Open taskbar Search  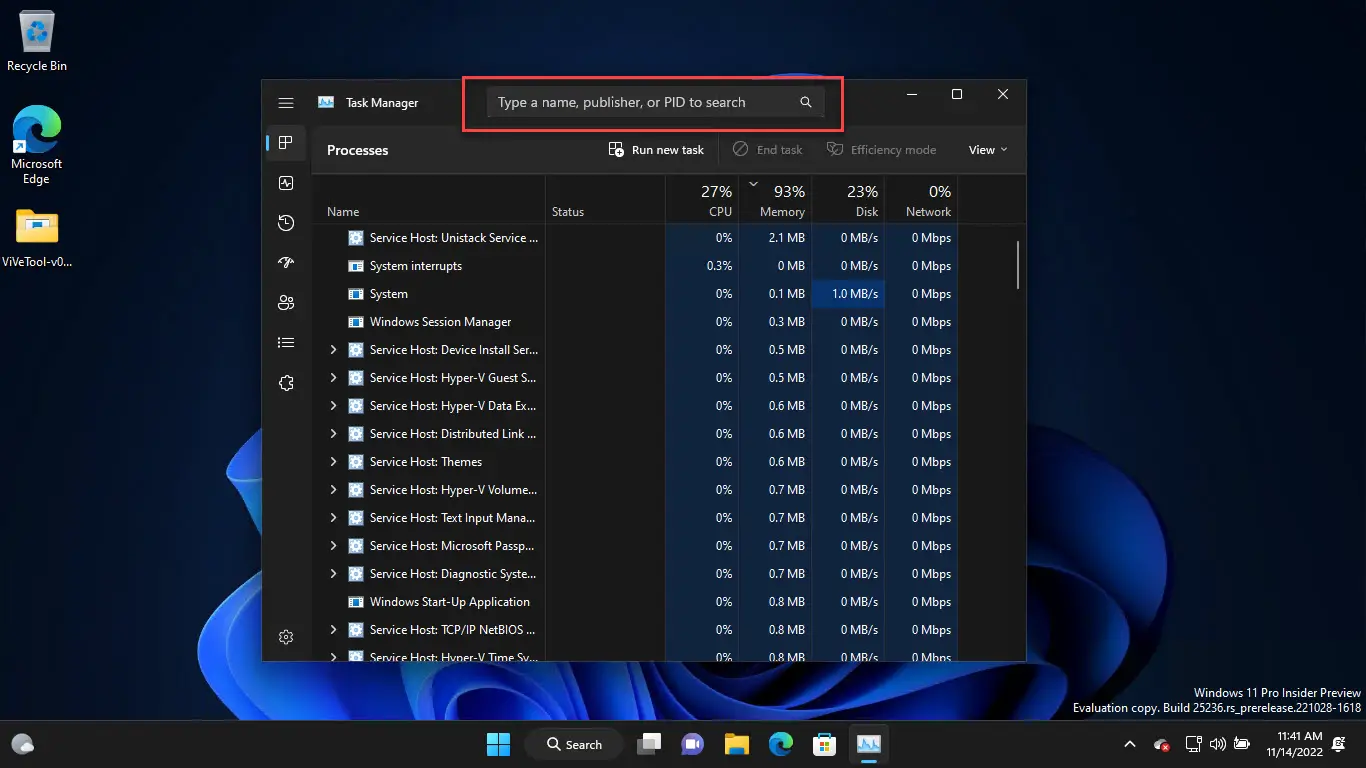pos(574,744)
